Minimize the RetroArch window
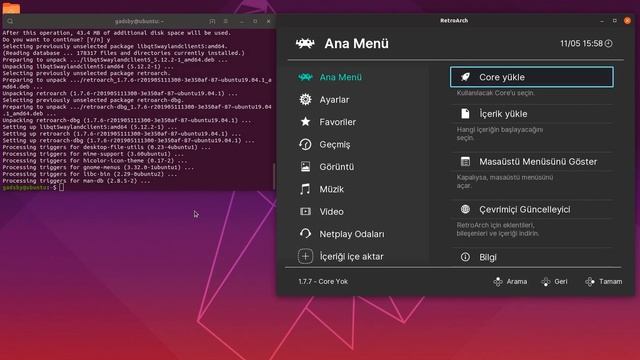Viewport: 640px width, 360px height. click(x=602, y=20)
